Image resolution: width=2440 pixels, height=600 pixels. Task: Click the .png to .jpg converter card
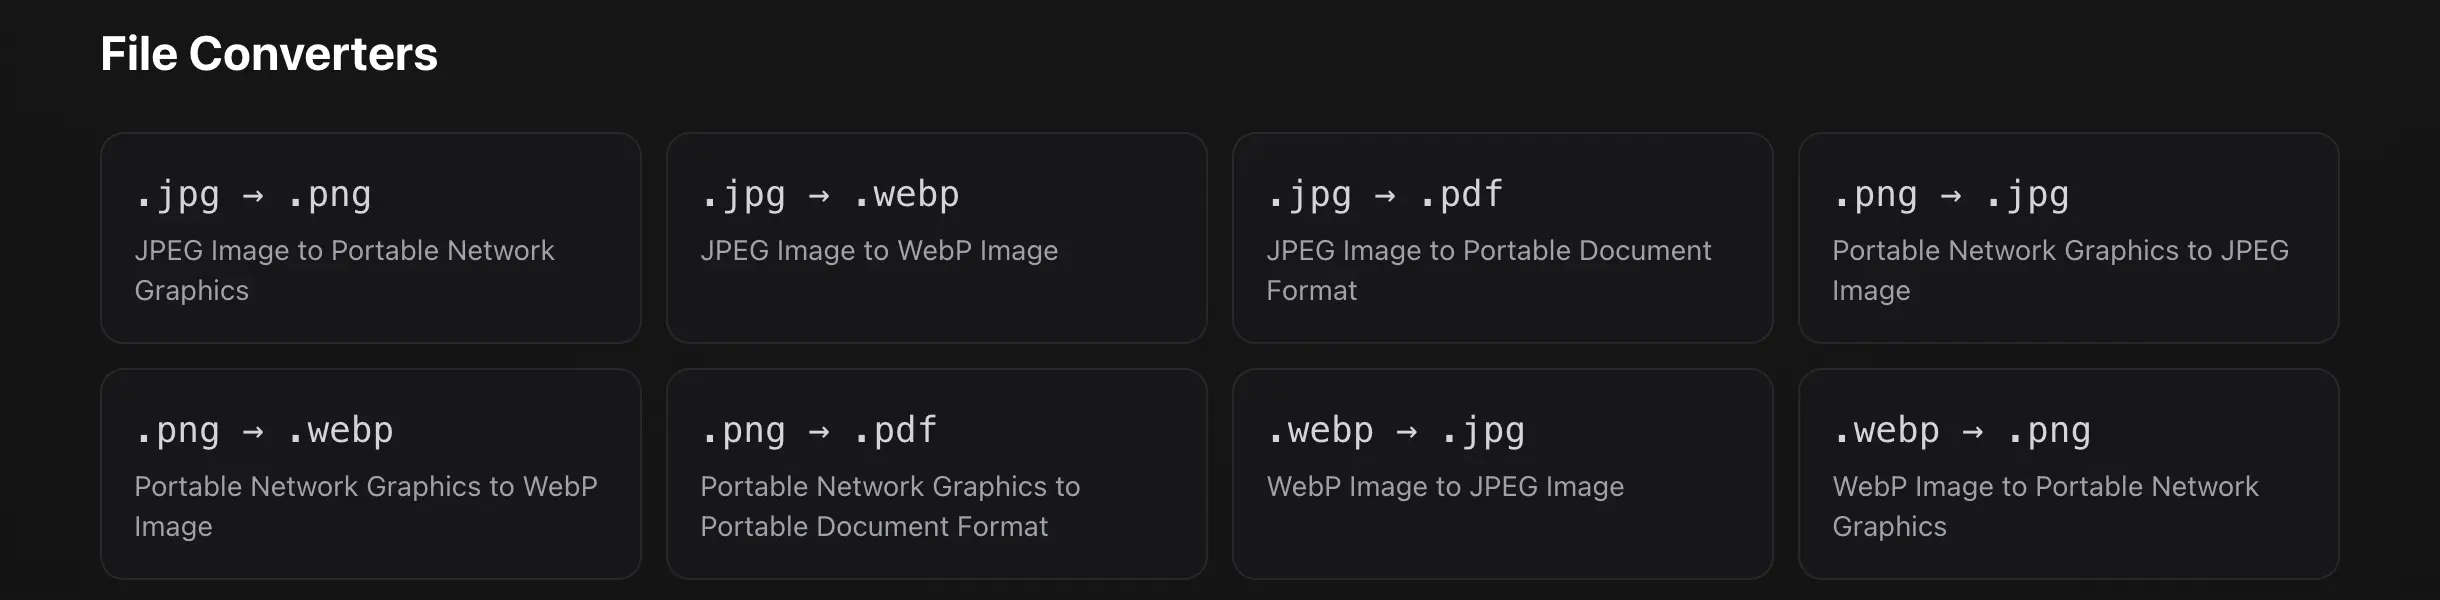pos(2068,238)
